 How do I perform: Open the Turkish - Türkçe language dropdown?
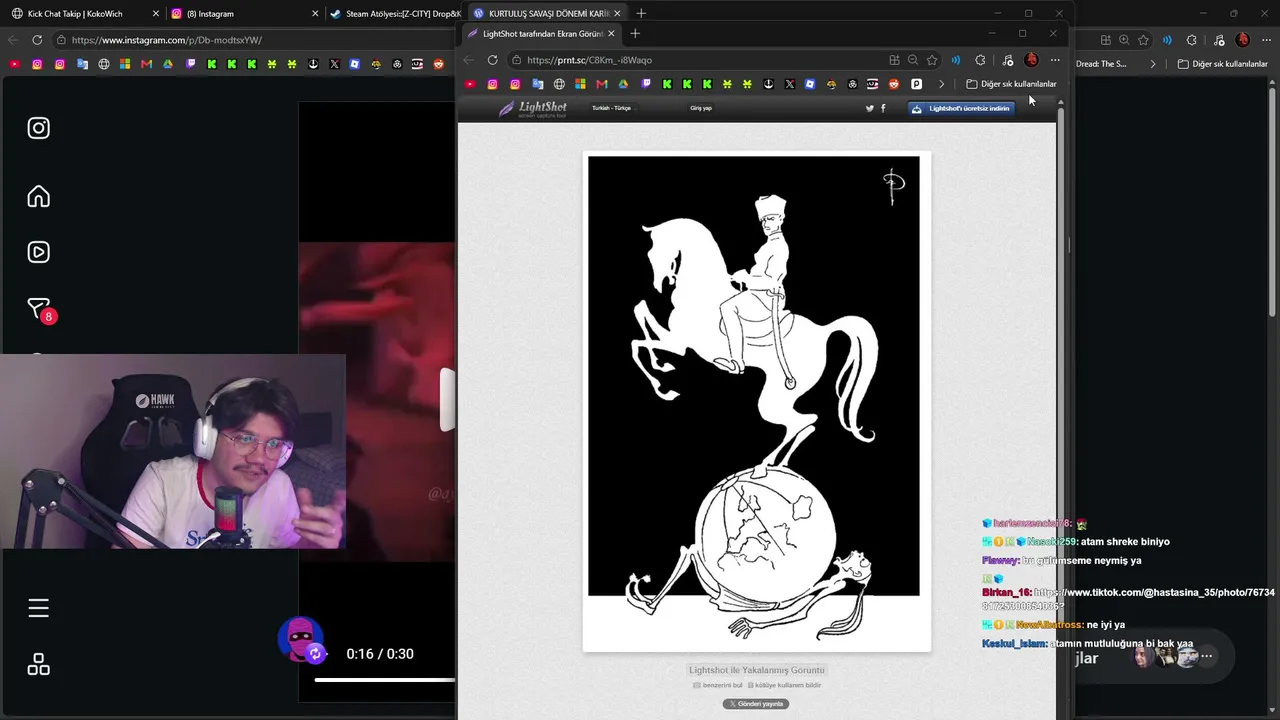(612, 108)
